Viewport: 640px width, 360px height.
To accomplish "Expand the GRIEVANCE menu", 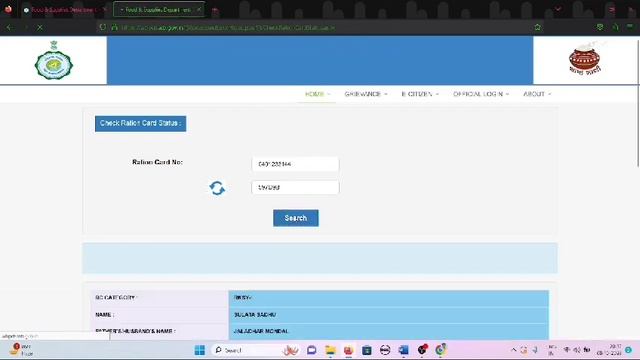I will pos(366,94).
